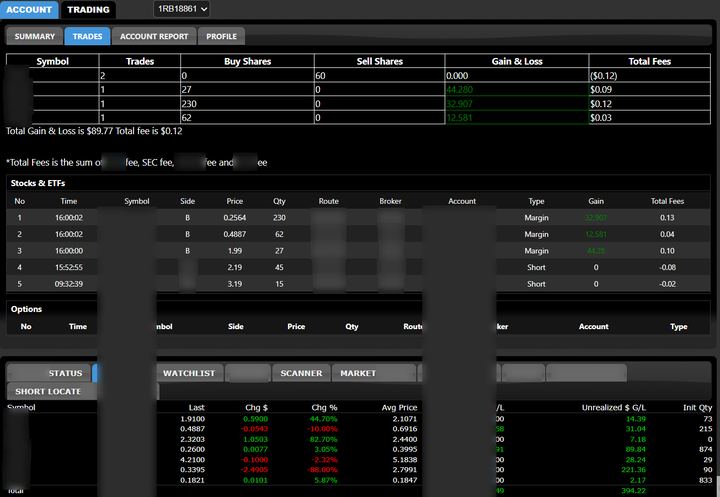Click the Broker header in Stocks & ETFs

pyautogui.click(x=390, y=201)
